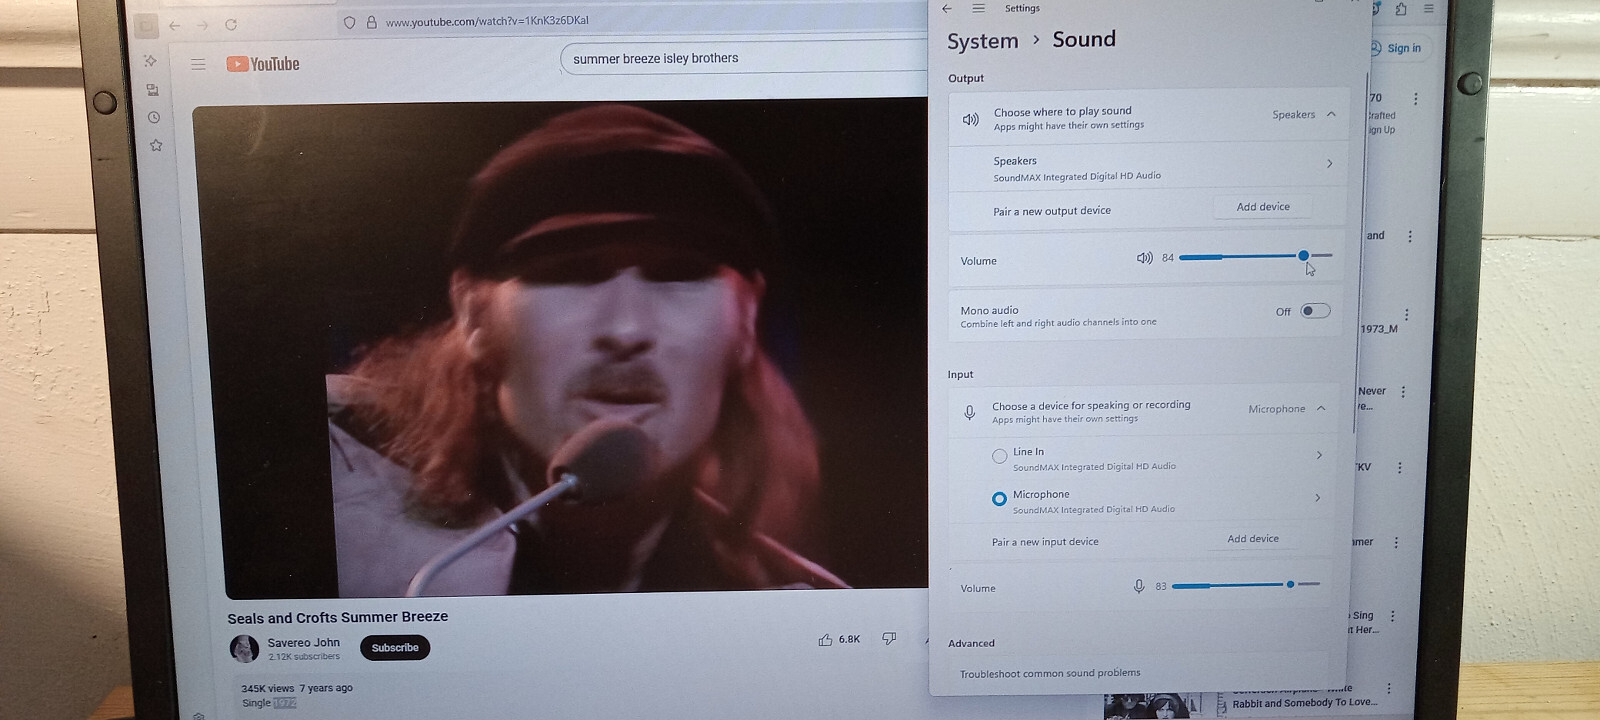
Task: Open the browser extensions puzzle icon
Action: pos(1401,9)
